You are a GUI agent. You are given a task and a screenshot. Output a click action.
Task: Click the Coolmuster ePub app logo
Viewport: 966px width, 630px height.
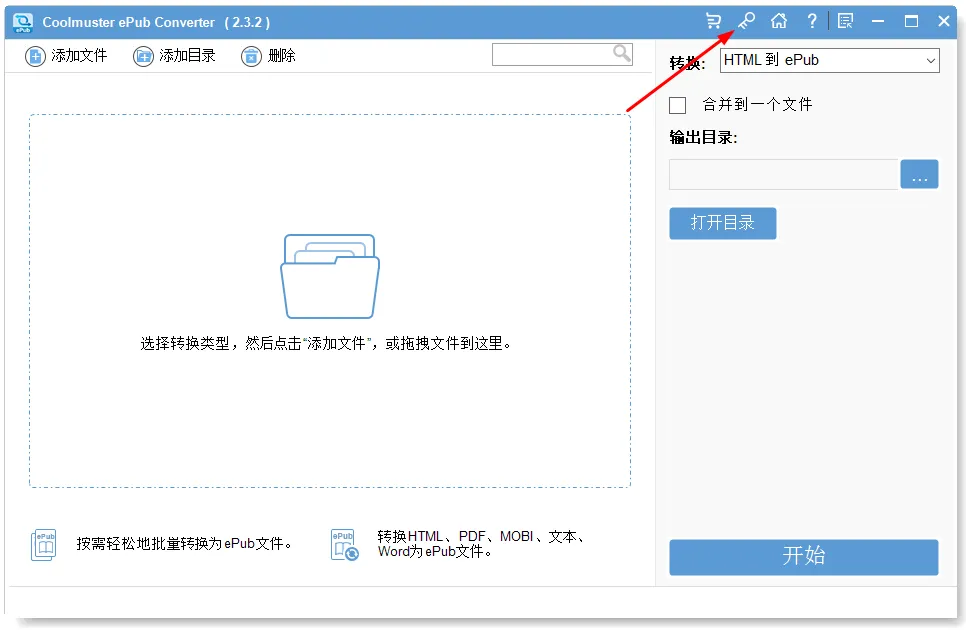click(x=23, y=22)
